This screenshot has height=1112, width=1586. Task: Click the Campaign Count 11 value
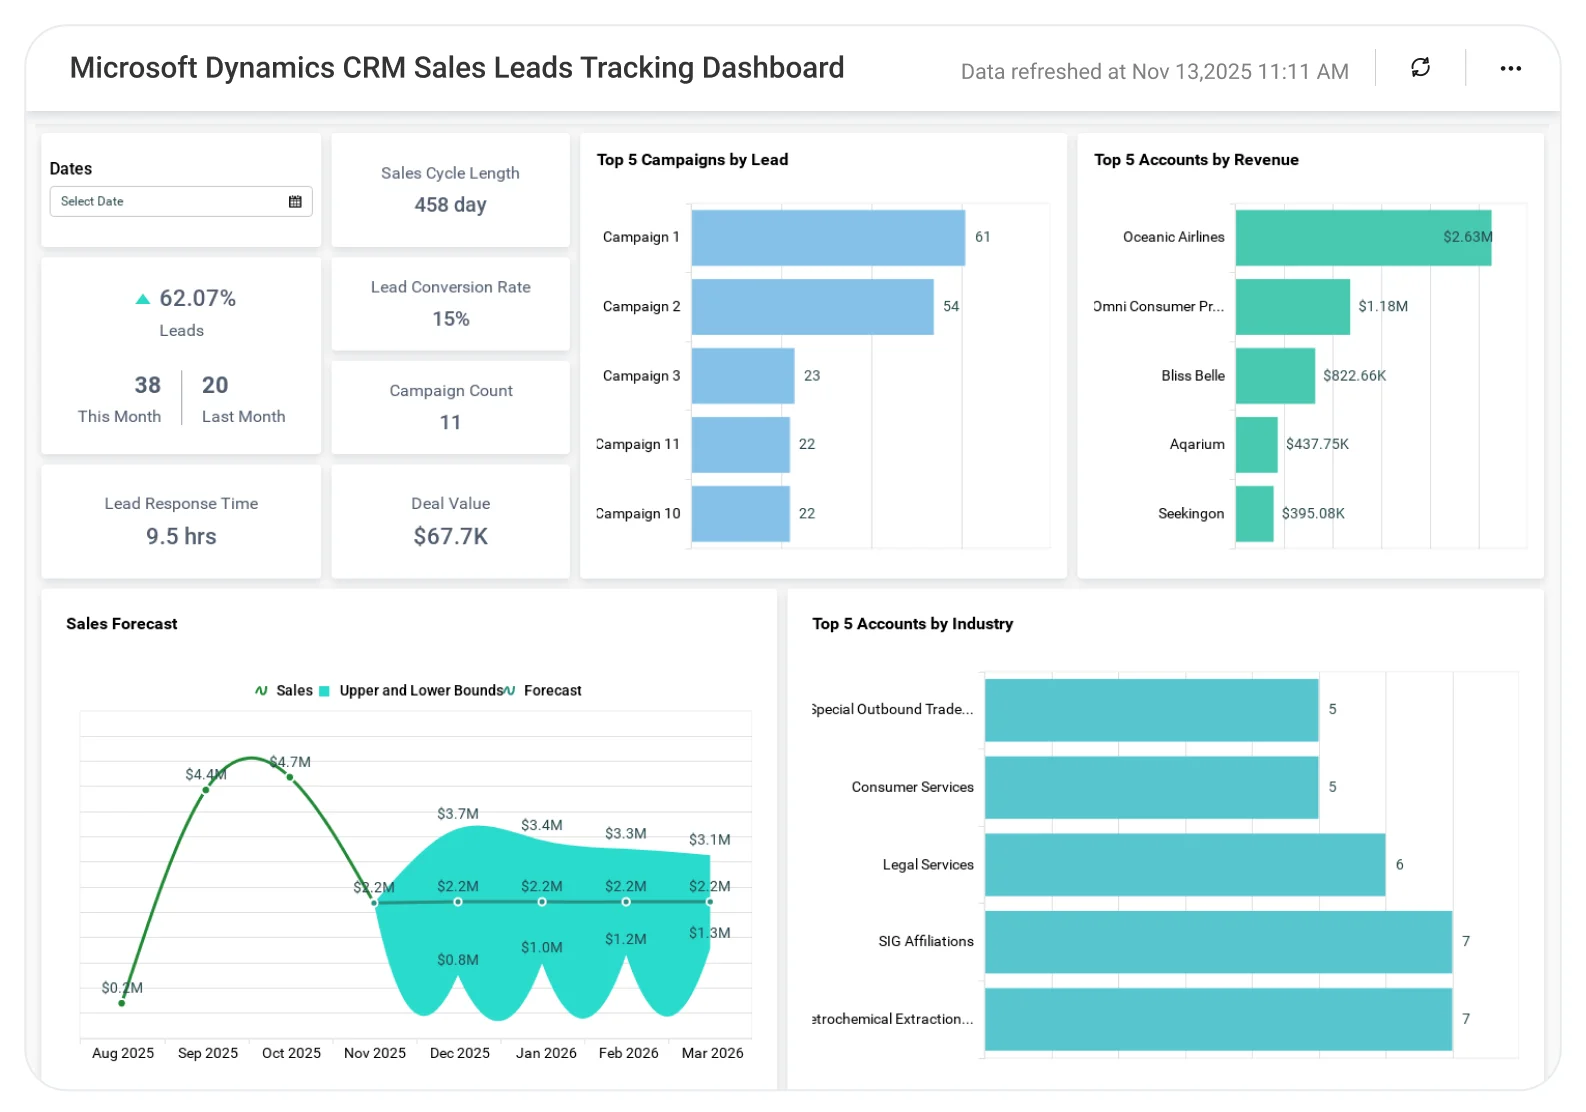coord(451,423)
